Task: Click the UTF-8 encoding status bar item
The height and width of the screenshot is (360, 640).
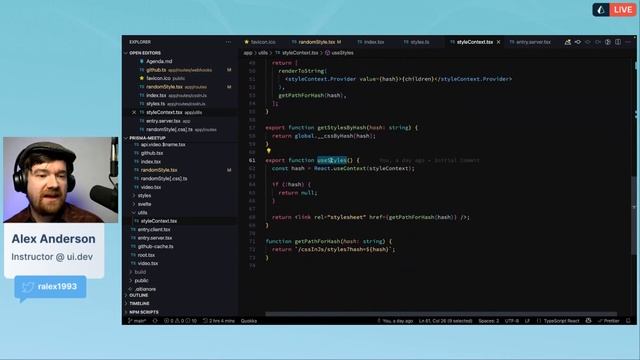Action: (x=512, y=321)
